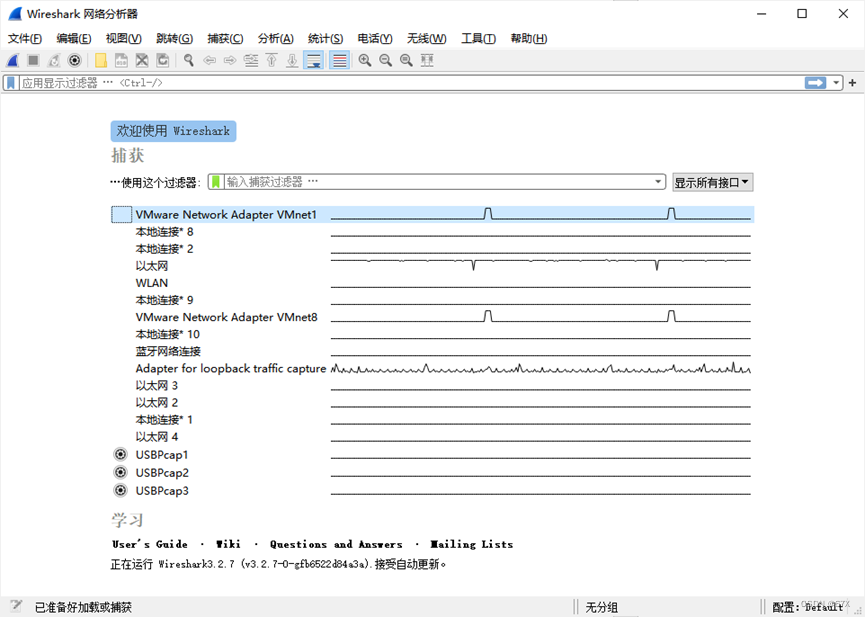Select 以太网 4 interface
This screenshot has width=865, height=617.
coord(432,437)
